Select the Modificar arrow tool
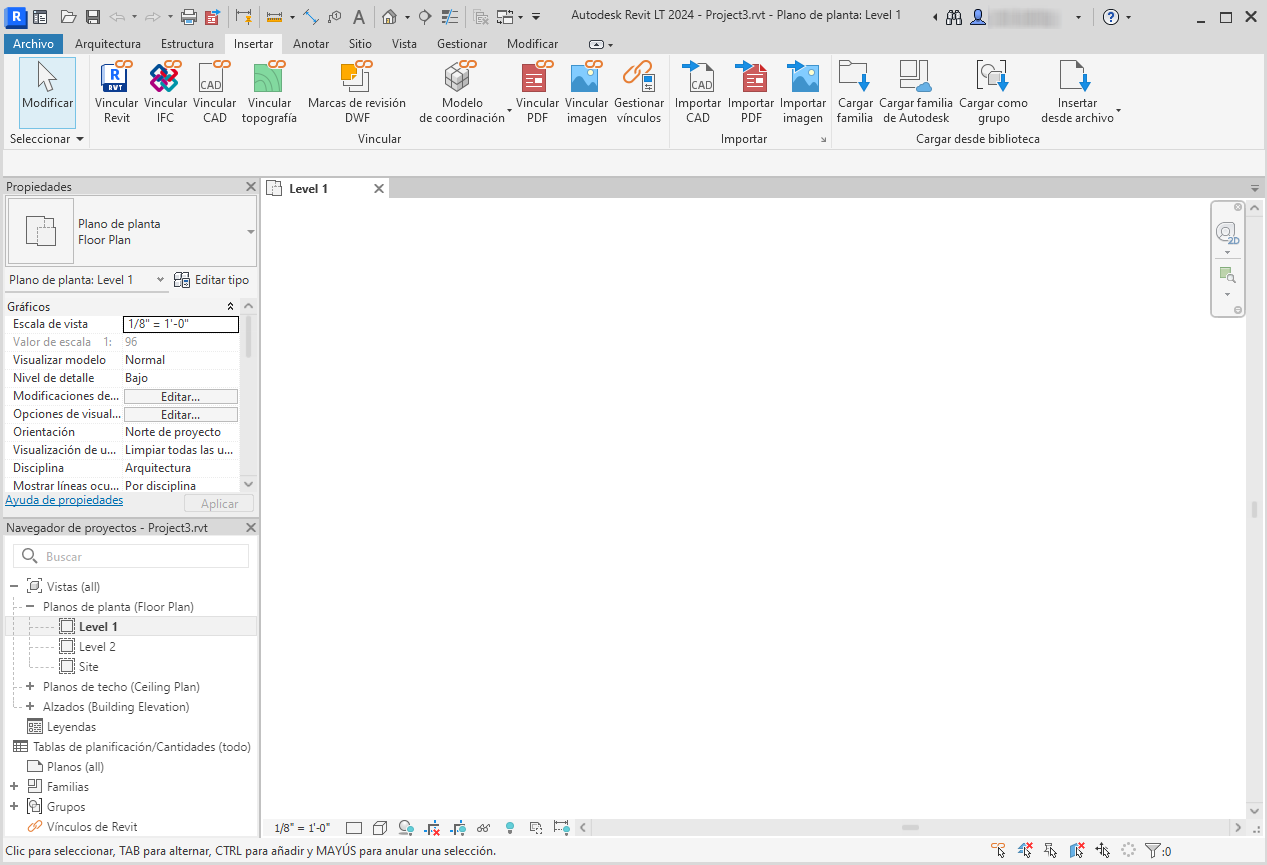 coord(47,92)
